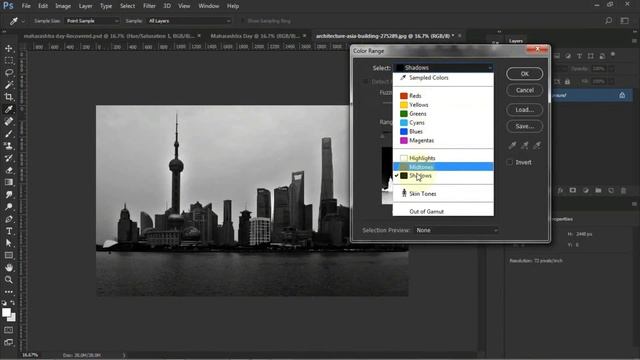The height and width of the screenshot is (360, 640).
Task: Select the Magic Wand tool
Action: [9, 85]
